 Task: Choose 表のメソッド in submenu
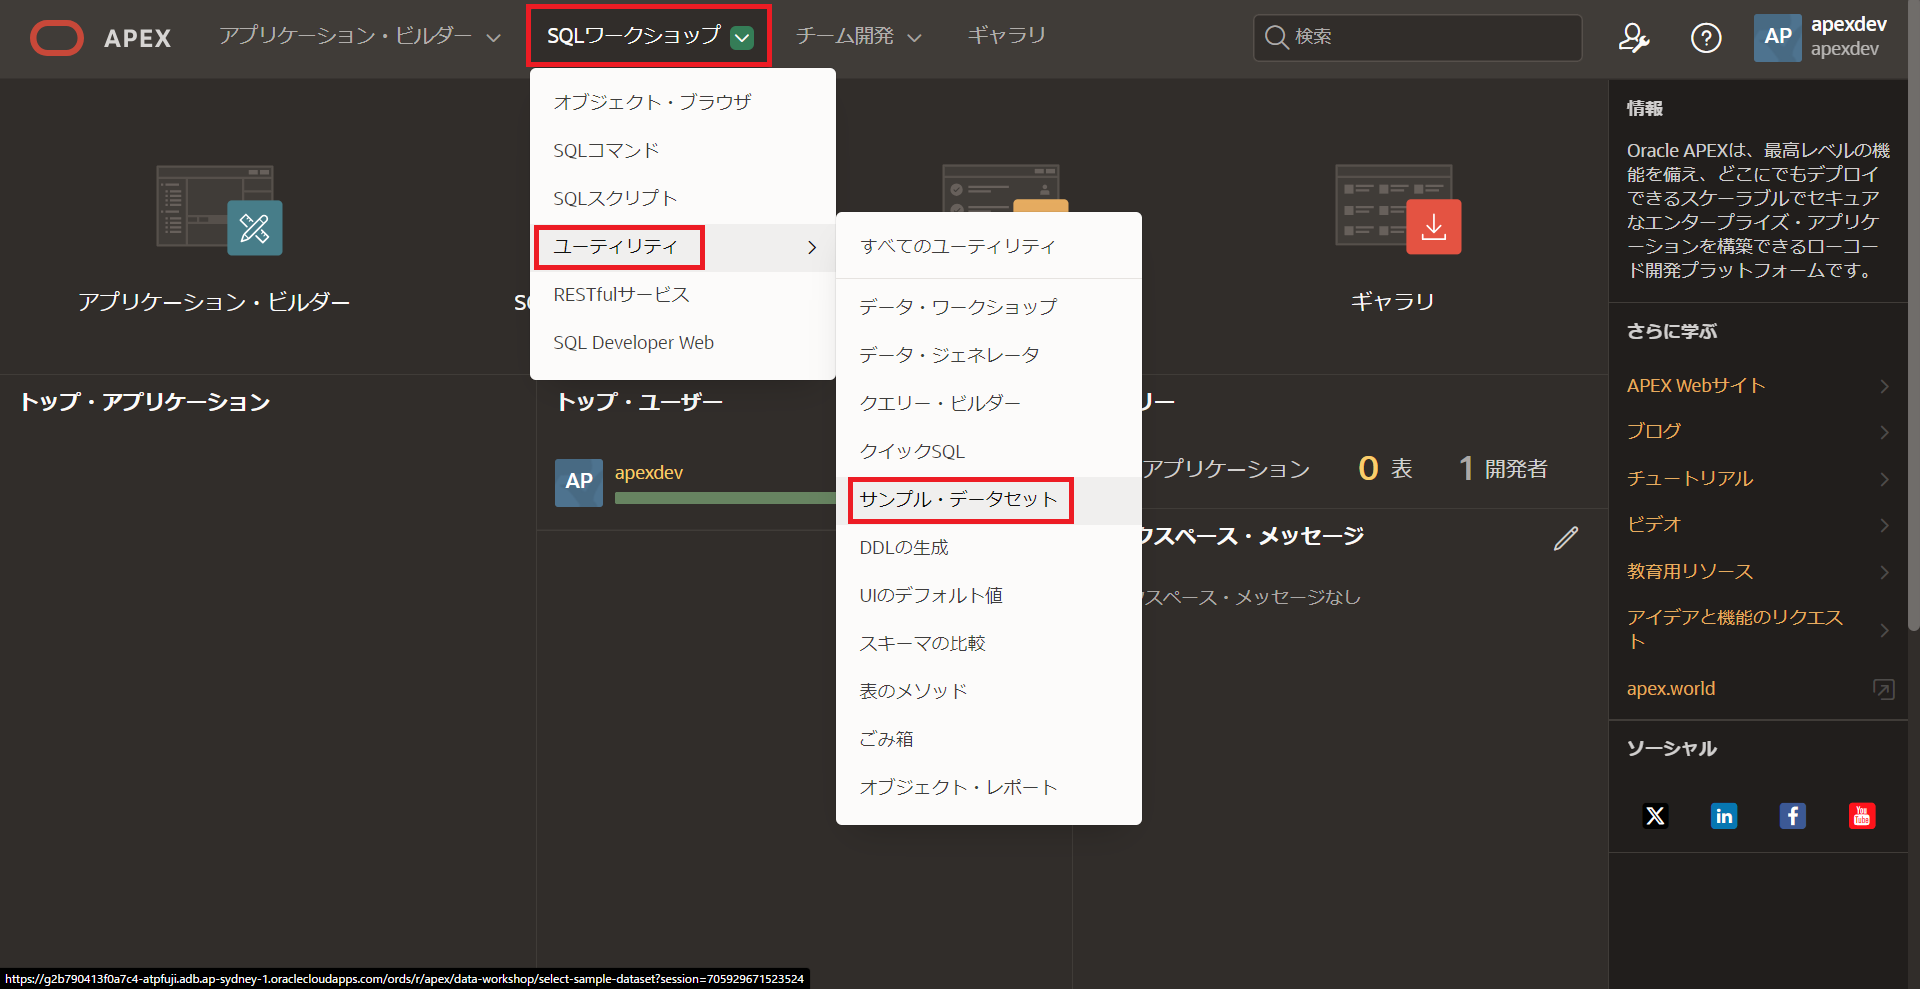[988, 692]
